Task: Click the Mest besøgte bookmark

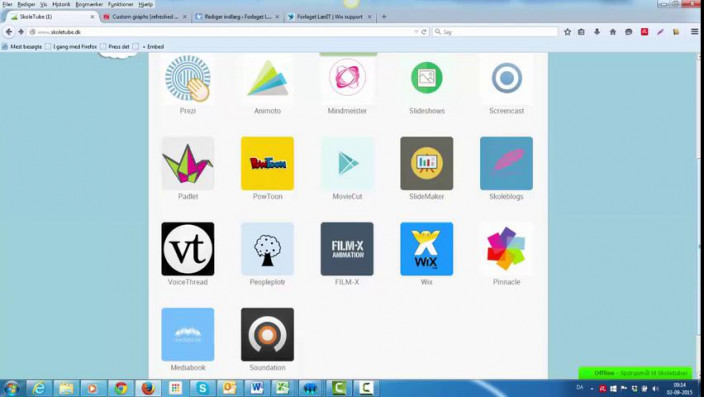Action: 22,46
